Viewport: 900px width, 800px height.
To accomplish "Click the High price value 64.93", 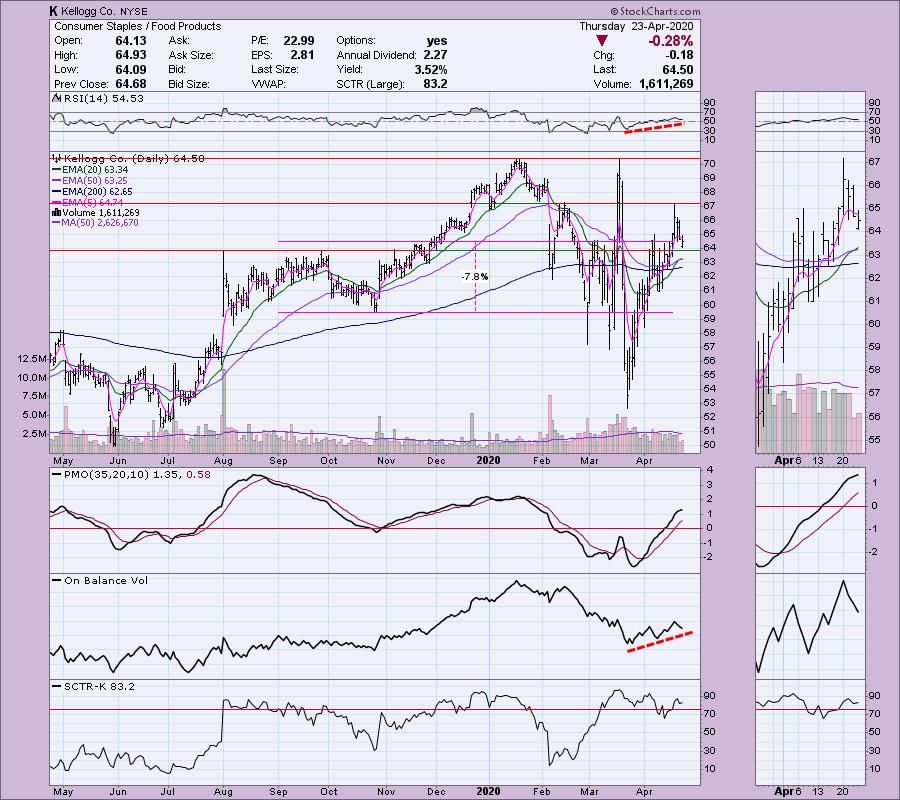I will coord(131,55).
